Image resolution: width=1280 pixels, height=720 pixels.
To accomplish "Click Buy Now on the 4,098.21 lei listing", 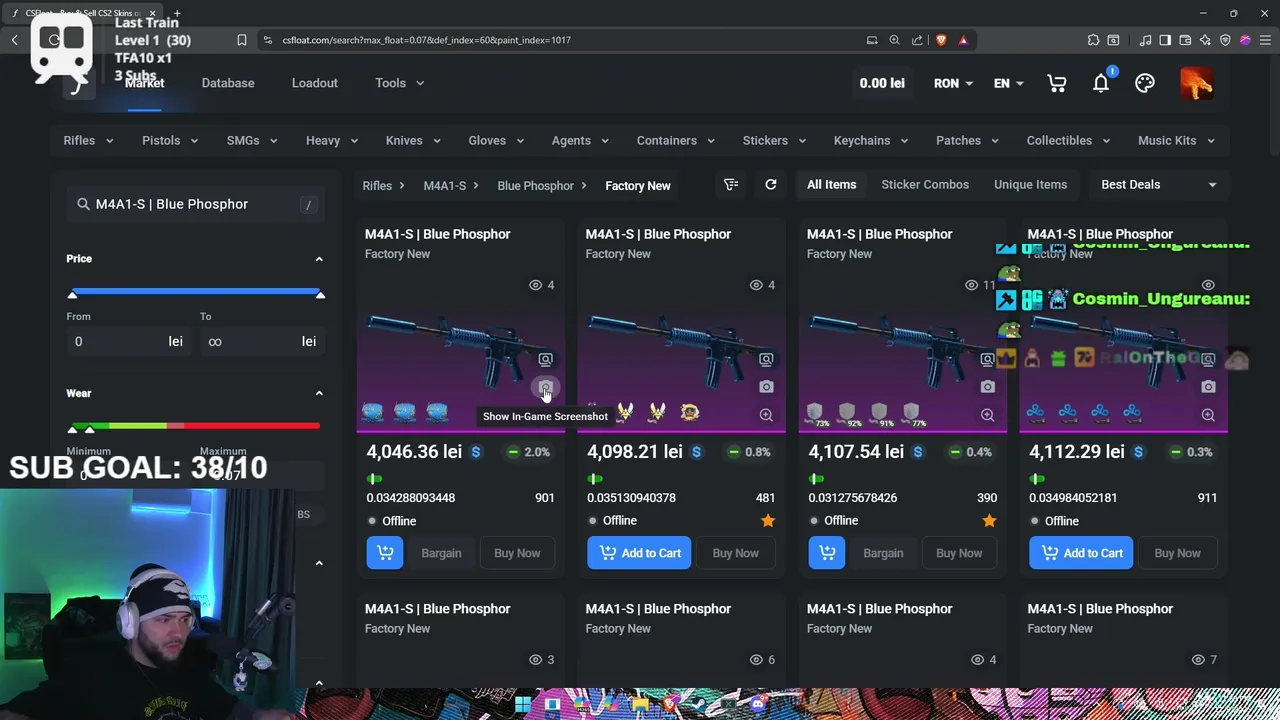I will click(x=735, y=553).
